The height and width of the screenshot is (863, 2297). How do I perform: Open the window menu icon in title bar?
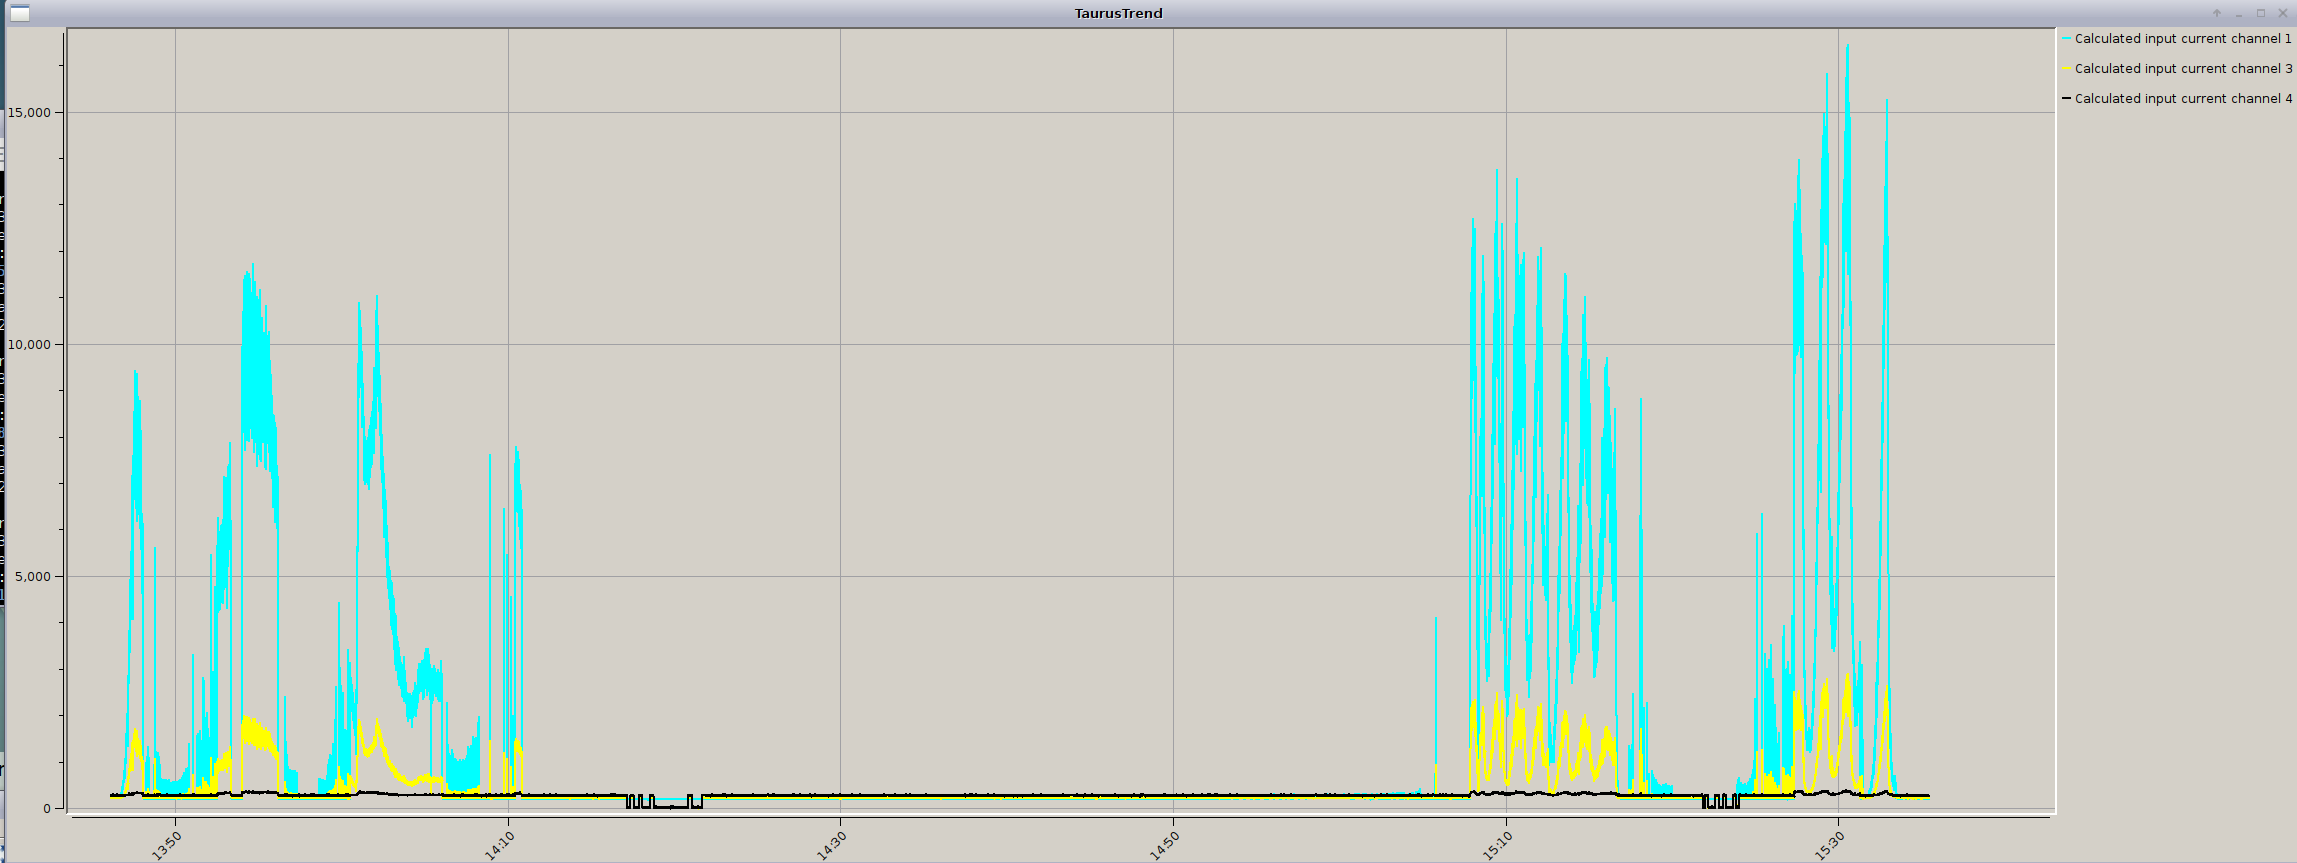point(20,13)
